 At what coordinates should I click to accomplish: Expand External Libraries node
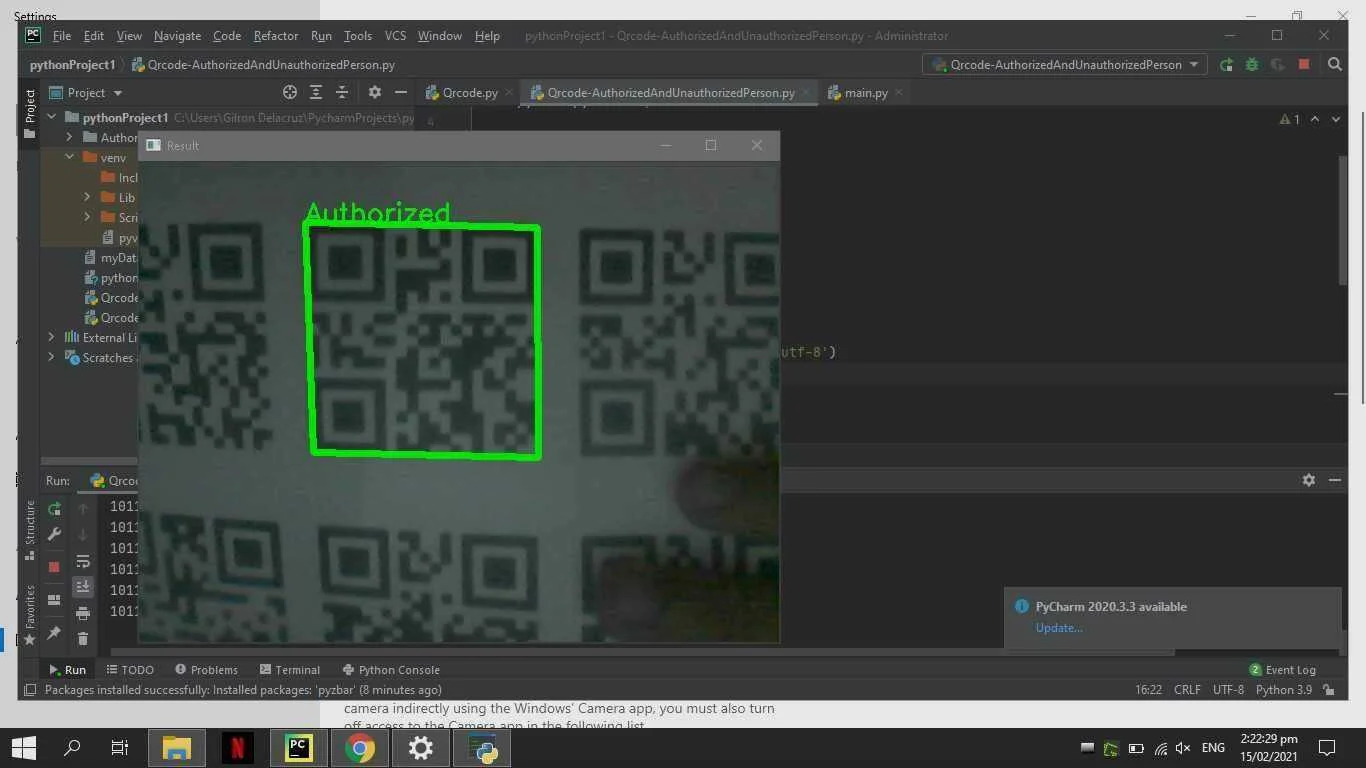(x=52, y=337)
